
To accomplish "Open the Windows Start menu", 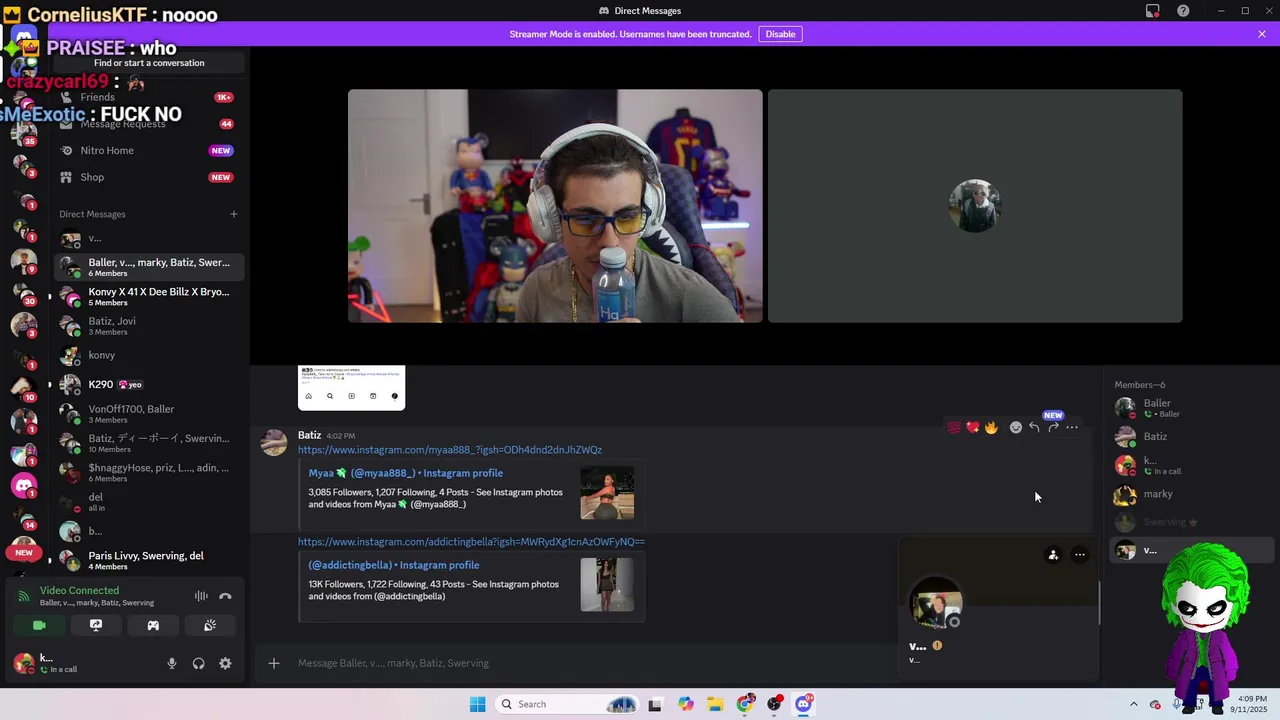I will [x=478, y=704].
